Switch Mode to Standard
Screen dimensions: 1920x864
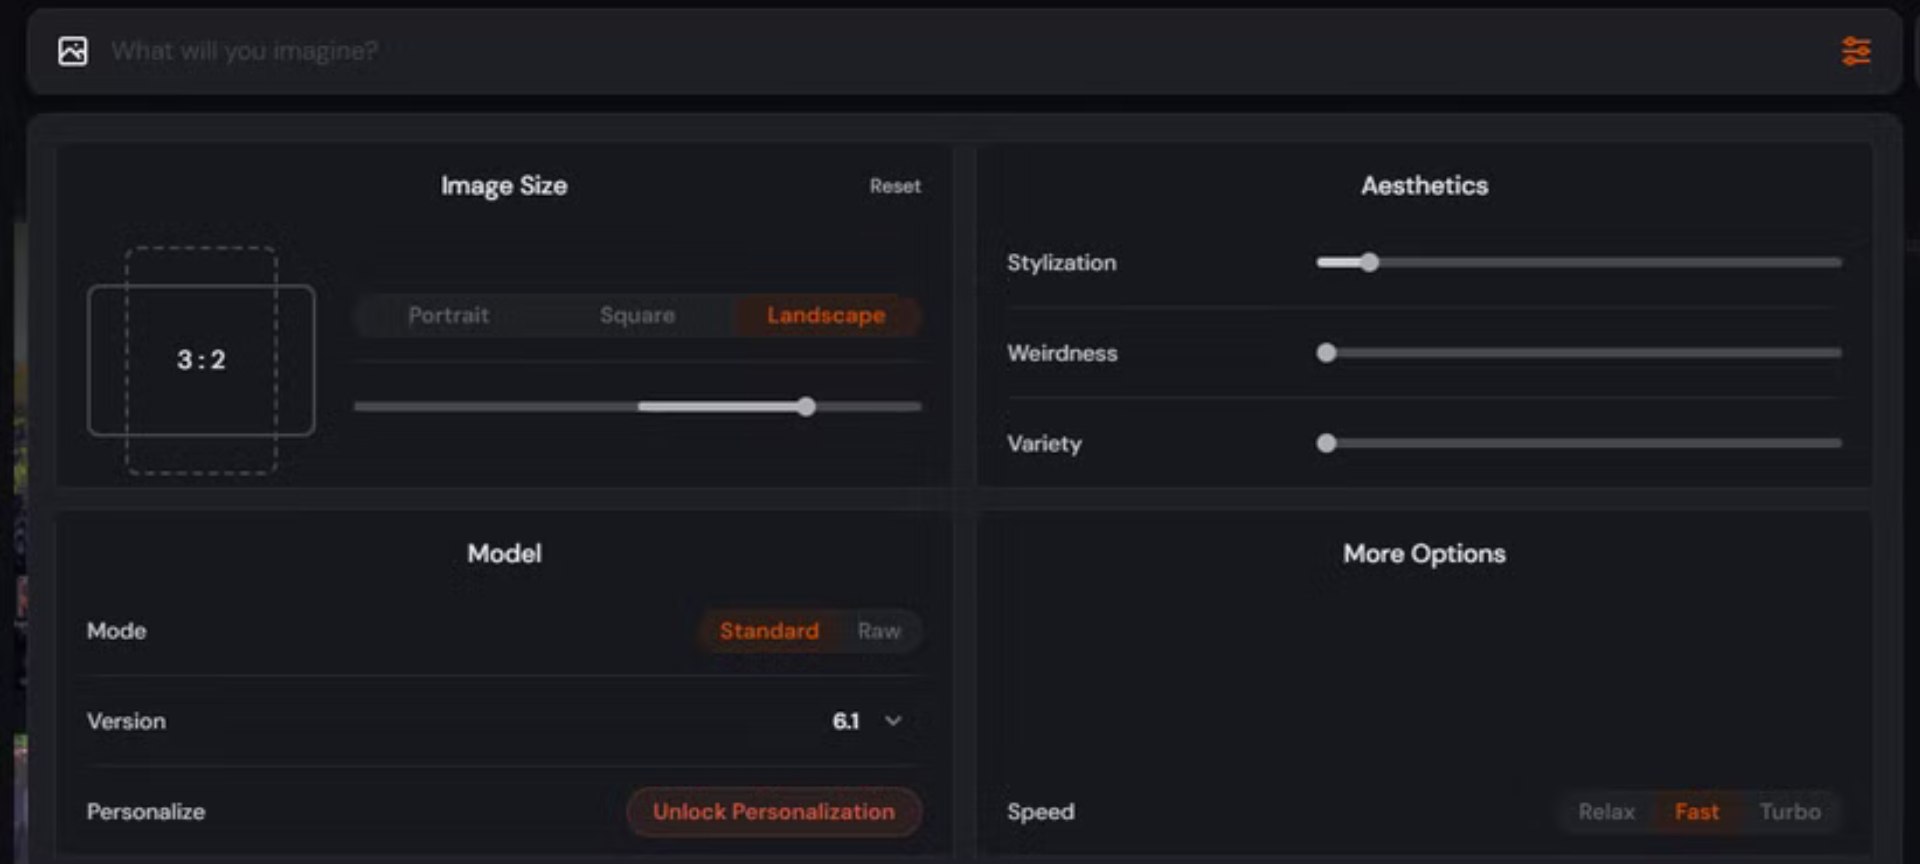(769, 631)
